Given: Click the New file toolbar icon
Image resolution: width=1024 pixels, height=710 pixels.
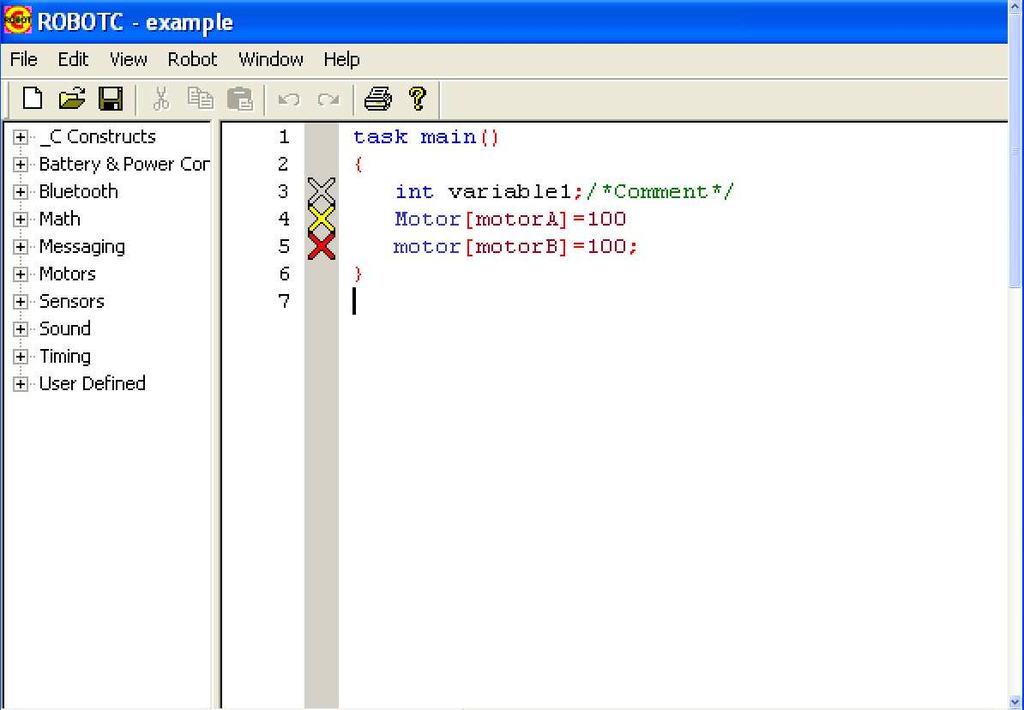Looking at the screenshot, I should point(33,99).
